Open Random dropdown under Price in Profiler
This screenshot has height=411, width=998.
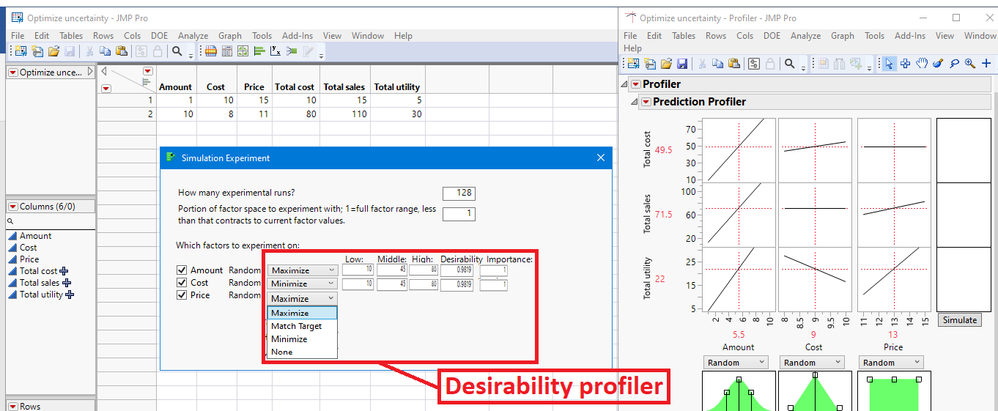(891, 362)
